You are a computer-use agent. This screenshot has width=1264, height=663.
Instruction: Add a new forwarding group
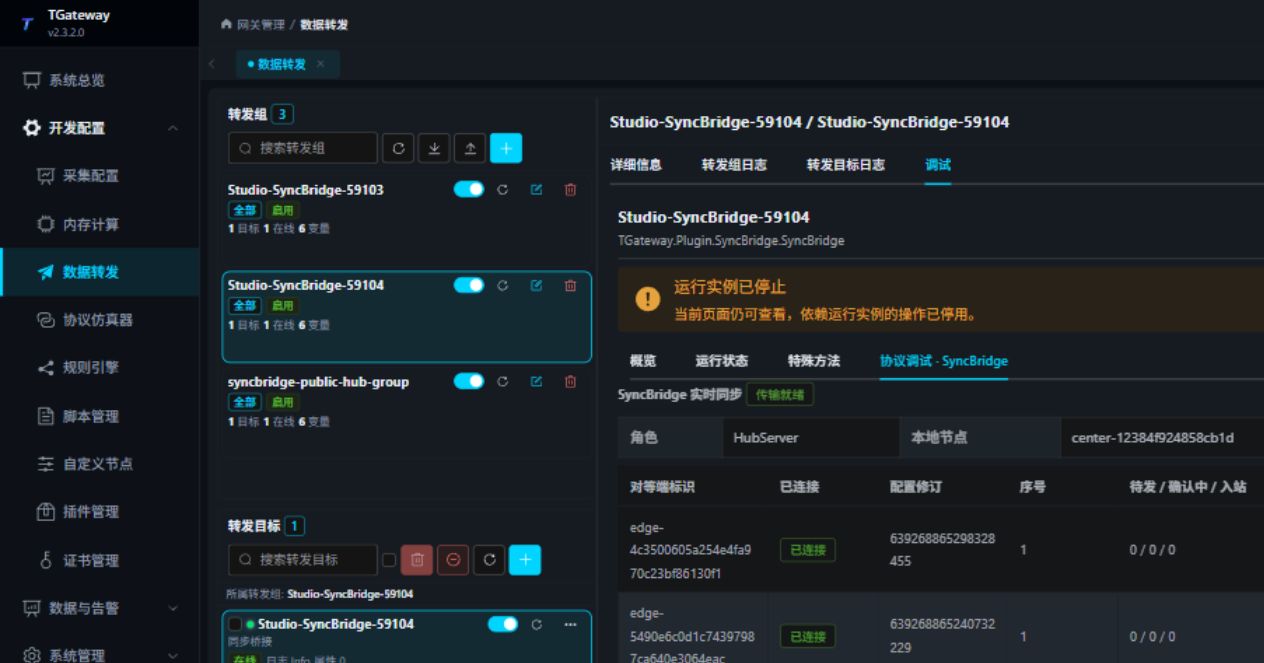[506, 148]
